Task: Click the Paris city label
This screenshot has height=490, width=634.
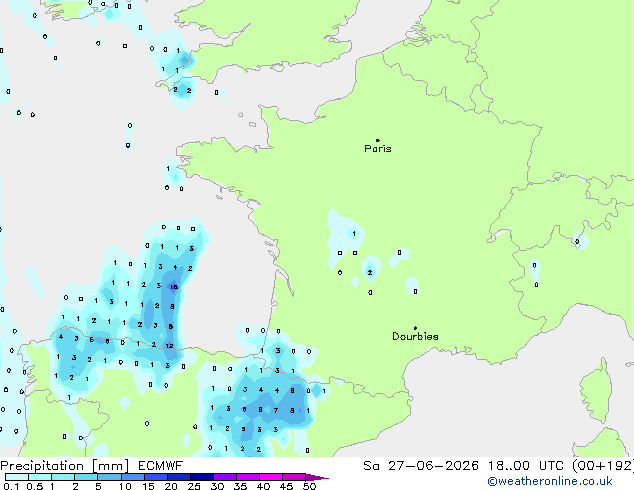Action: tap(378, 149)
